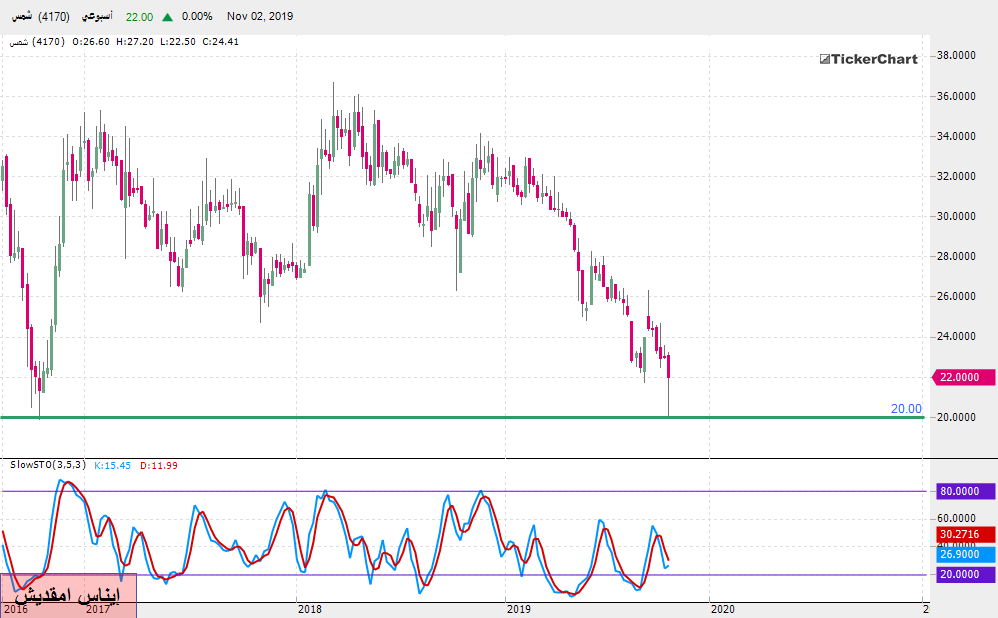998x618 pixels.
Task: Click the TickerChart logo
Action: (868, 59)
